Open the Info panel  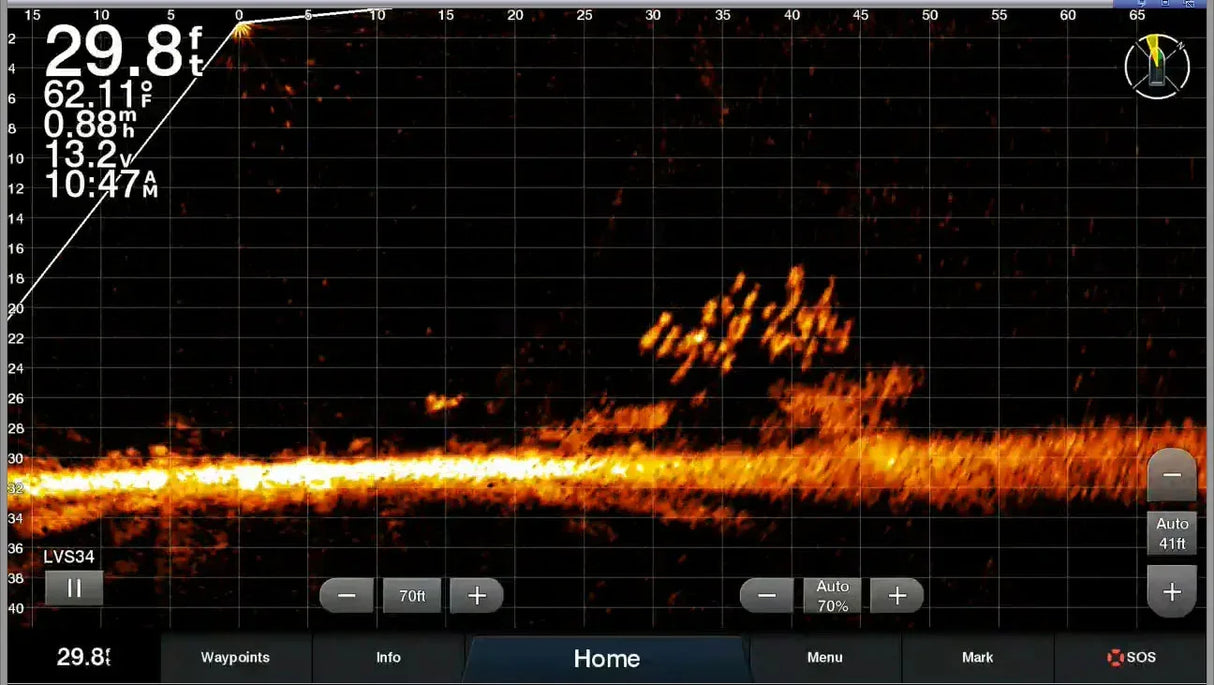click(388, 657)
